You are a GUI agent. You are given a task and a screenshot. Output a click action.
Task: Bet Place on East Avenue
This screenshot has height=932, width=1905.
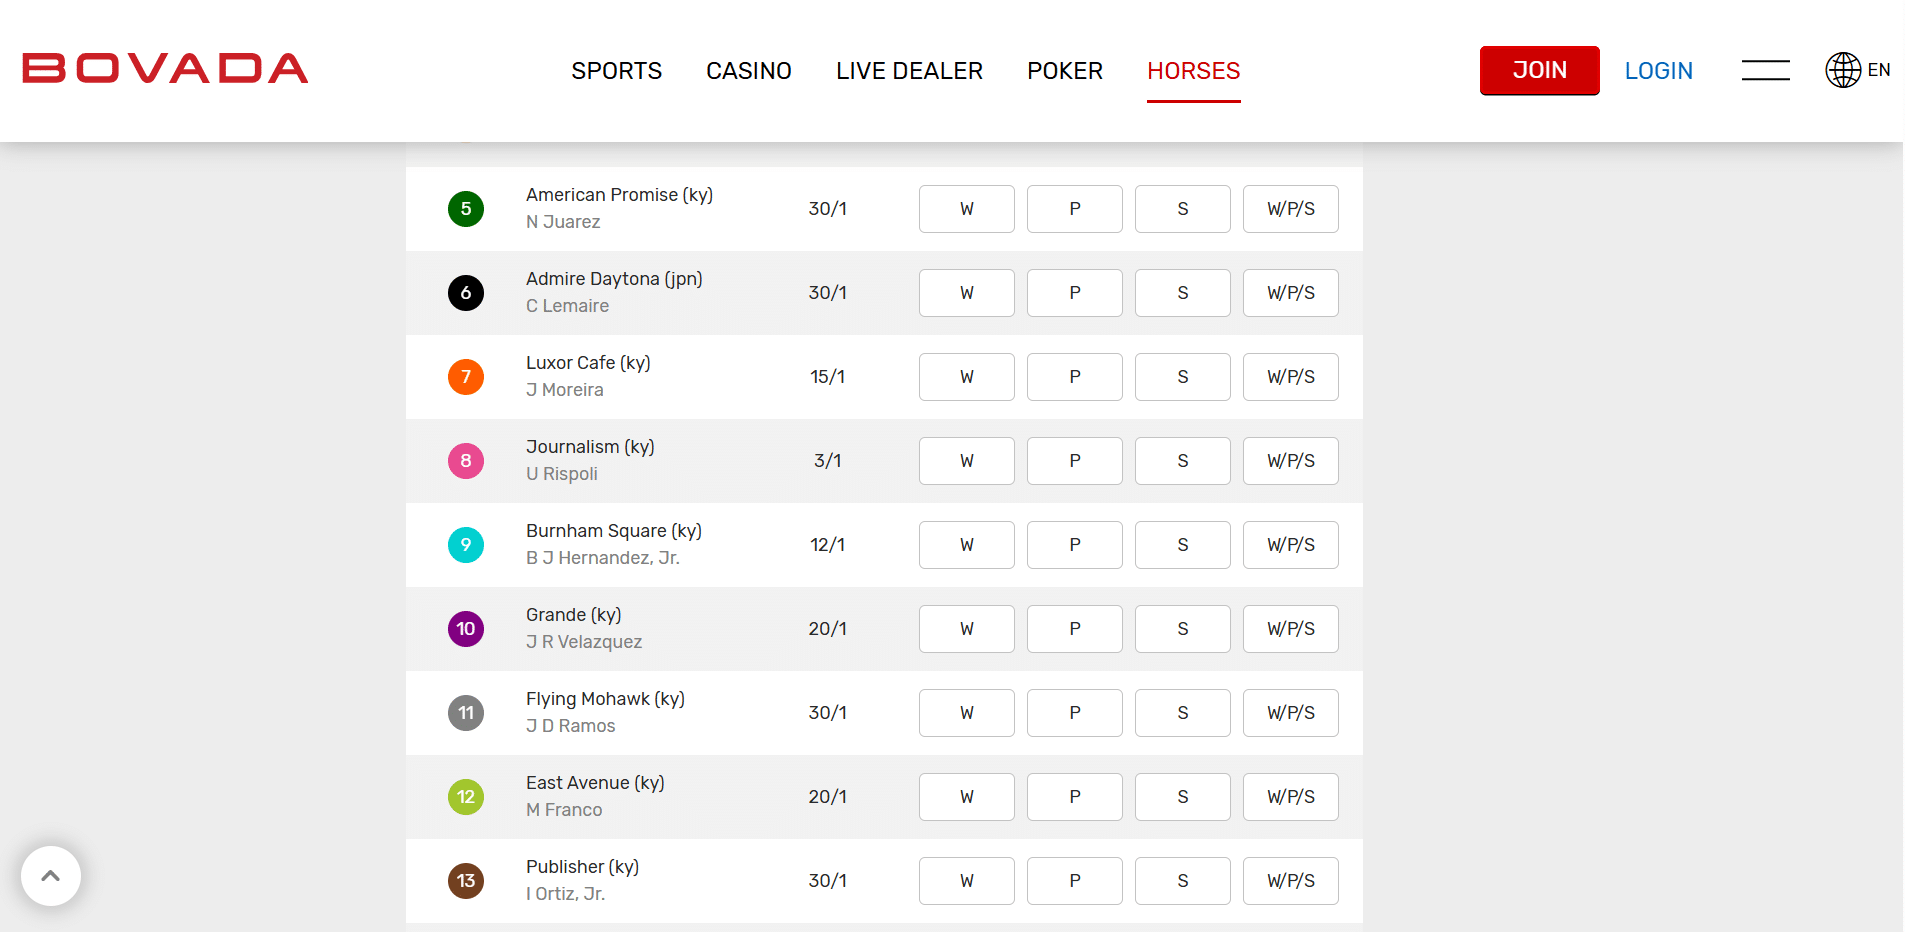coord(1075,797)
